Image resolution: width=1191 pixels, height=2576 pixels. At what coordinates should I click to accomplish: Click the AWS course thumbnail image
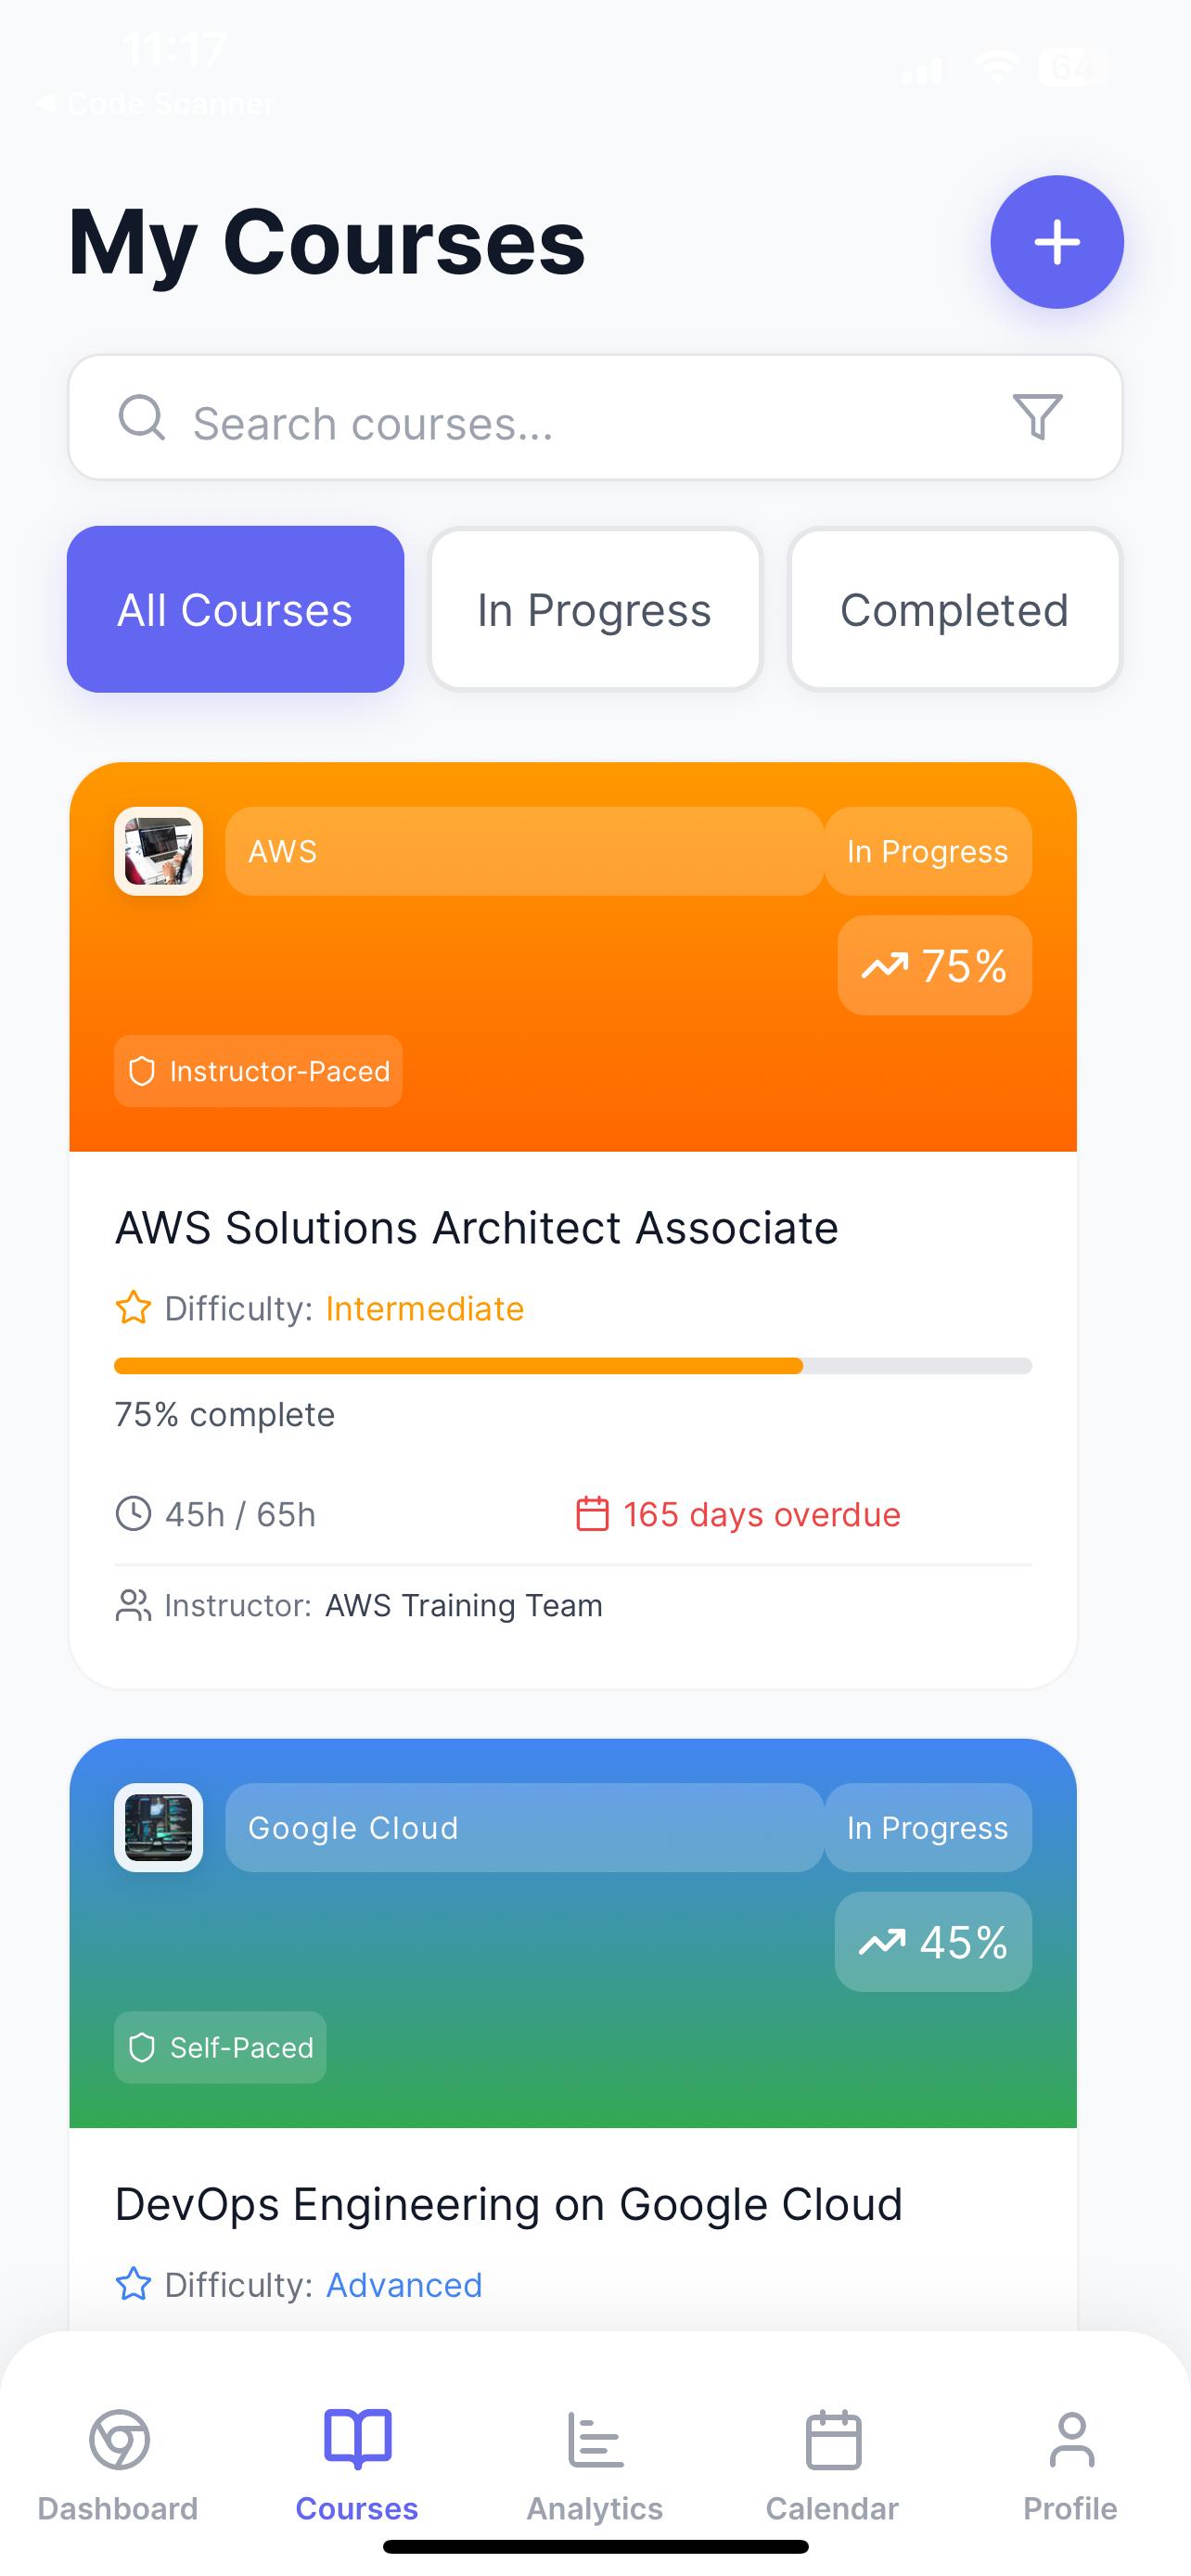[x=159, y=851]
